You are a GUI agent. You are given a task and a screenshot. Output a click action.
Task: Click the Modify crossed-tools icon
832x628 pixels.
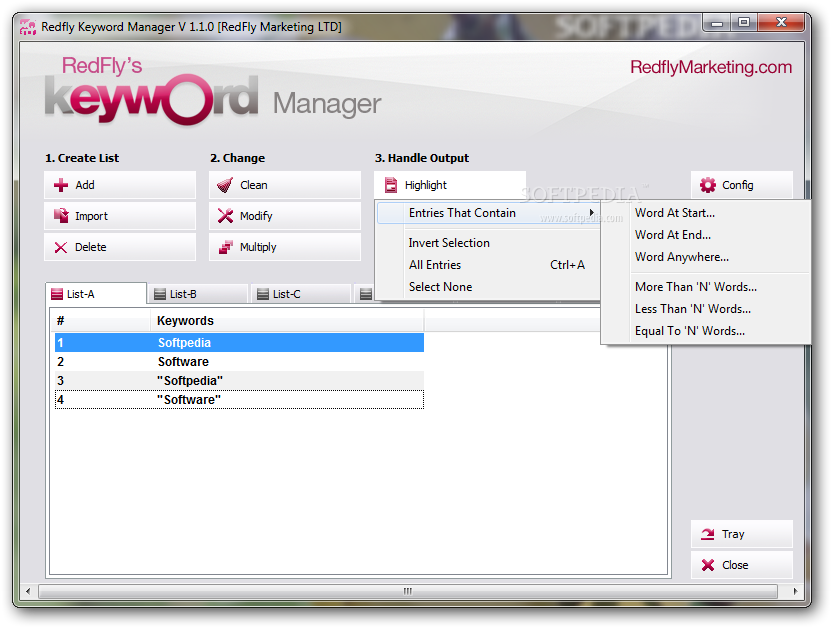[226, 216]
